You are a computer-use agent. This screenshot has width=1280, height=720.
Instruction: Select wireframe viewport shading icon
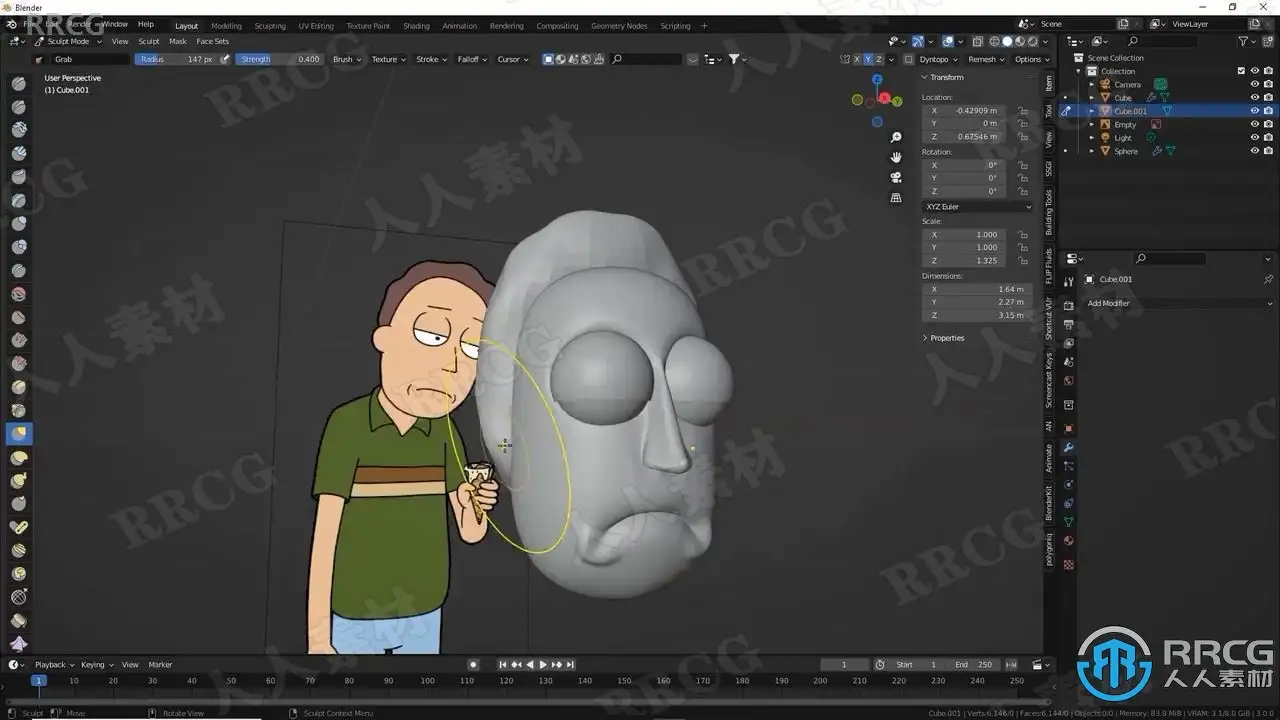pyautogui.click(x=994, y=41)
